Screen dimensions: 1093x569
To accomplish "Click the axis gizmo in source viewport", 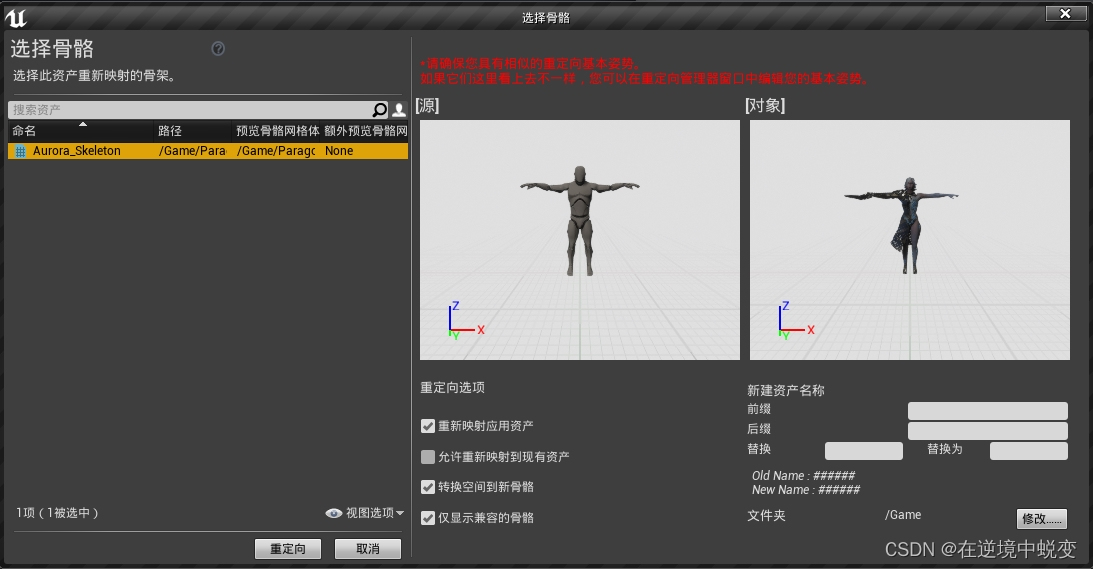I will click(466, 321).
